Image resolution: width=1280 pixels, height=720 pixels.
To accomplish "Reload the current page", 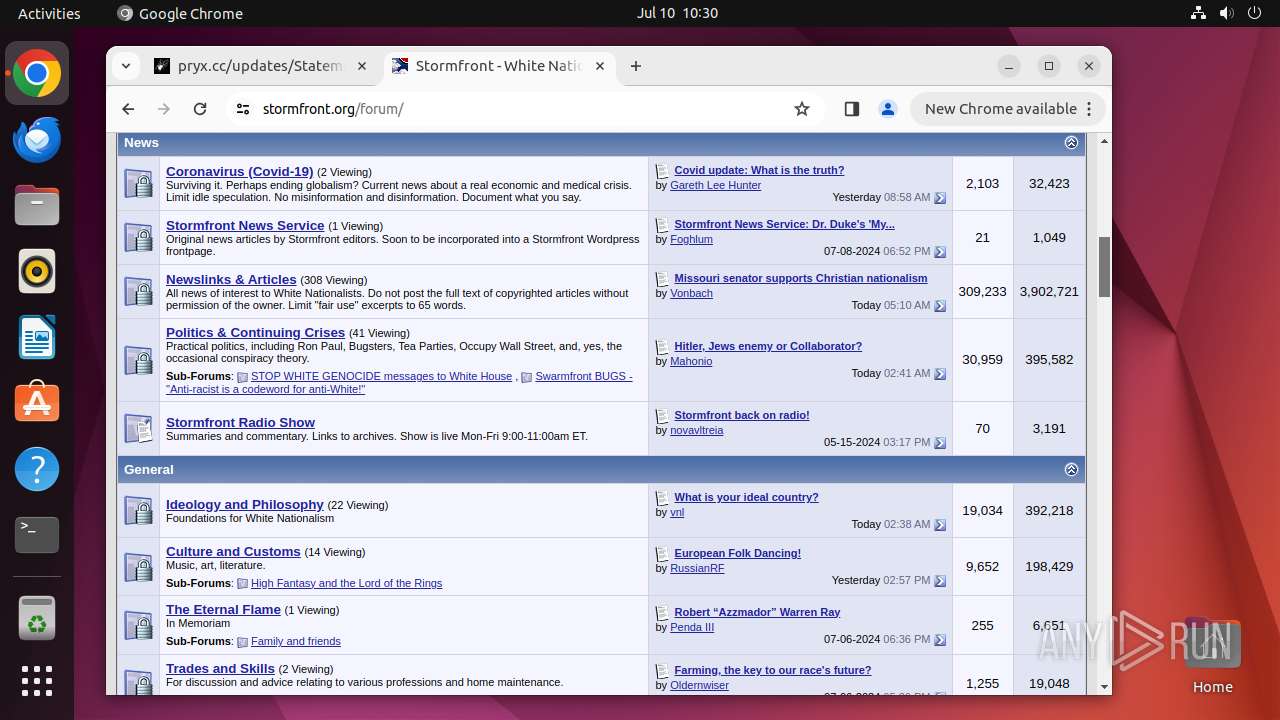I will pos(200,109).
